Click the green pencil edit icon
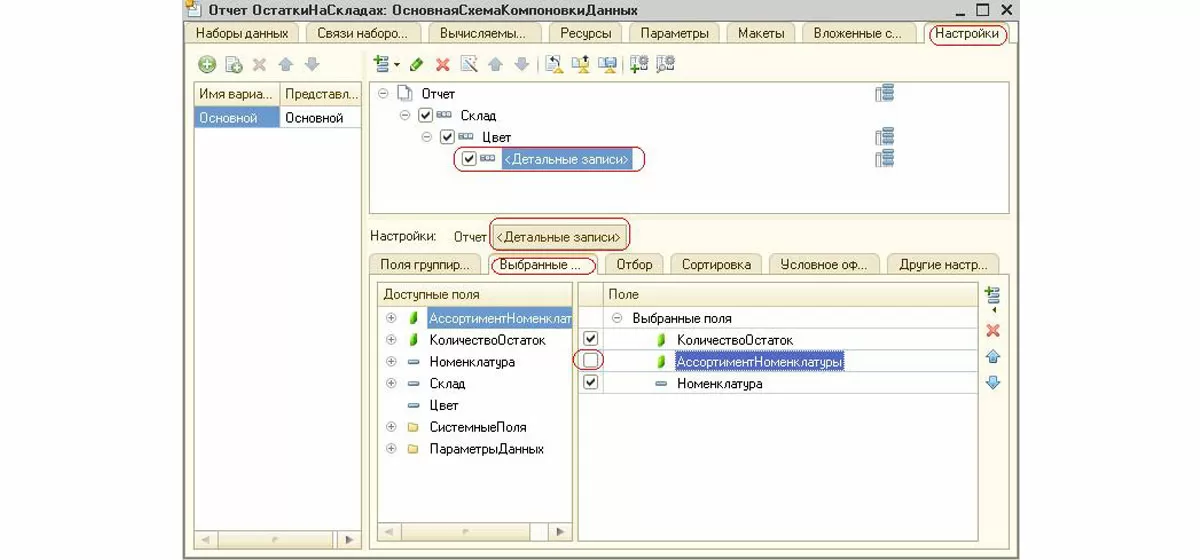This screenshot has width=1200, height=560. pyautogui.click(x=417, y=65)
